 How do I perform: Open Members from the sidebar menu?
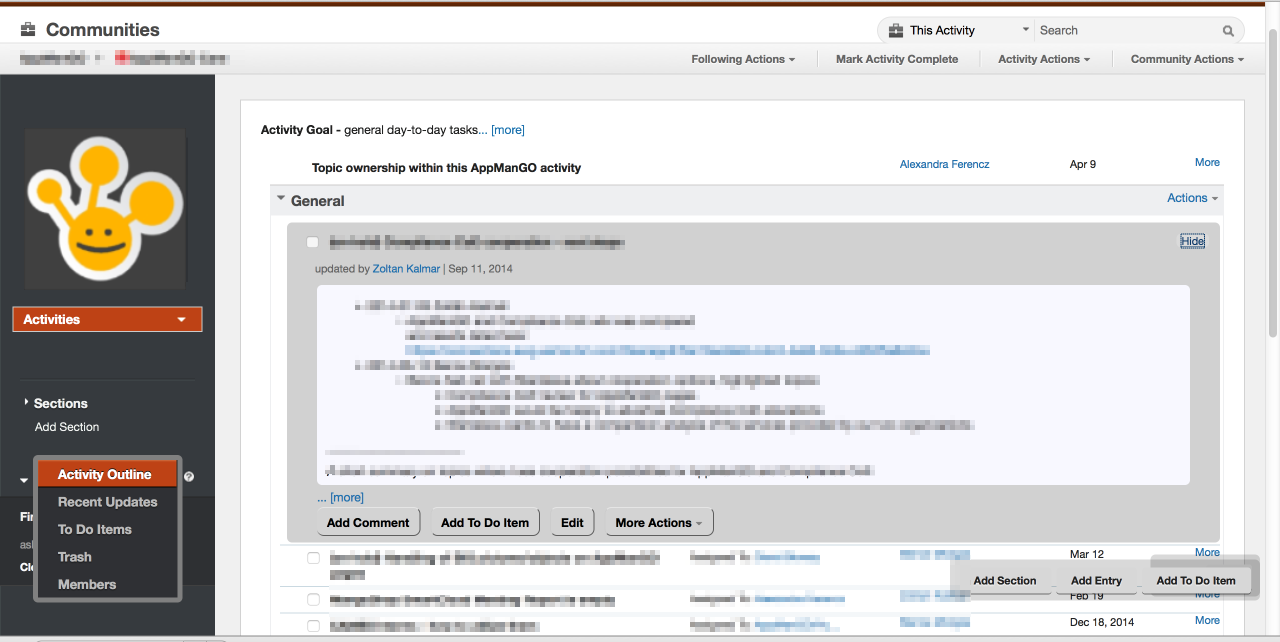pos(86,584)
